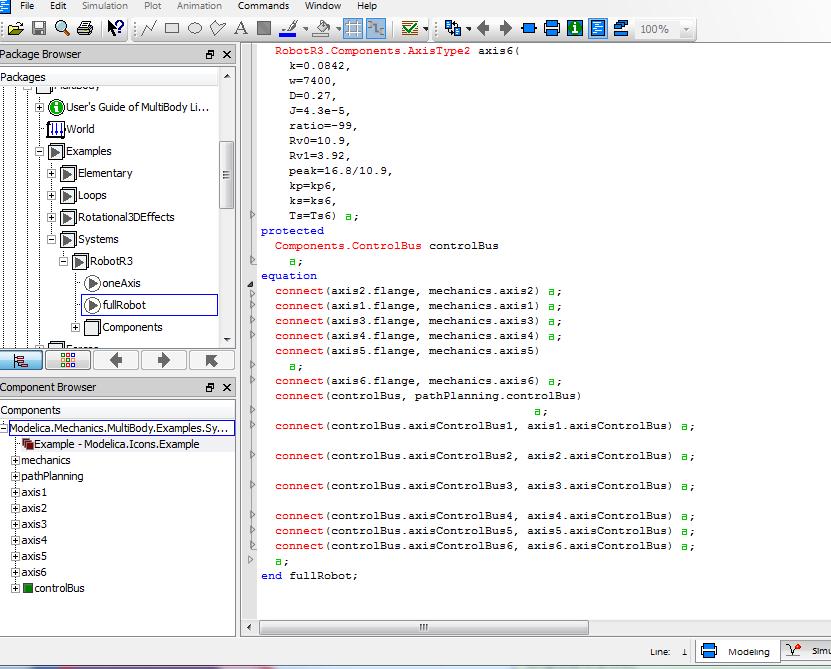Click the oneAxis example play icon

tap(92, 284)
